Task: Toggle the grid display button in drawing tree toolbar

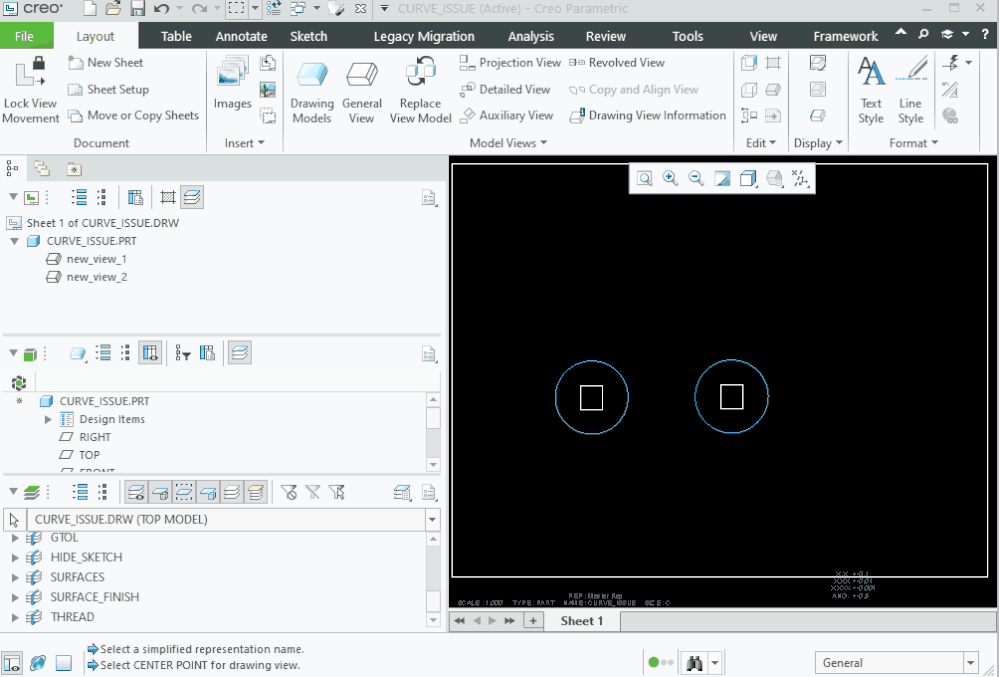Action: 168,197
